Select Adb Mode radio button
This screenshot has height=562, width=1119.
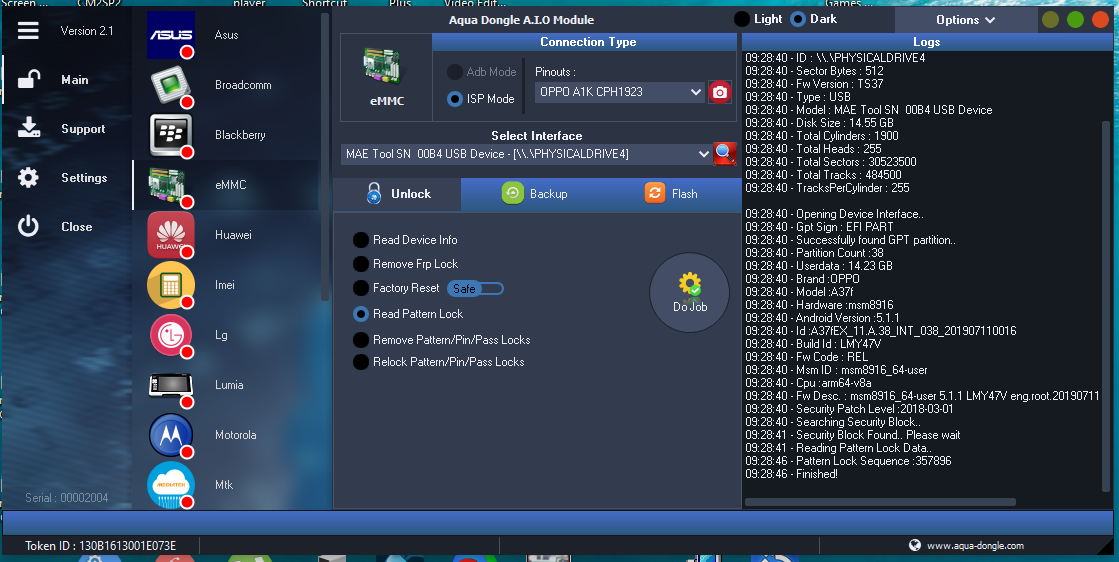(455, 72)
